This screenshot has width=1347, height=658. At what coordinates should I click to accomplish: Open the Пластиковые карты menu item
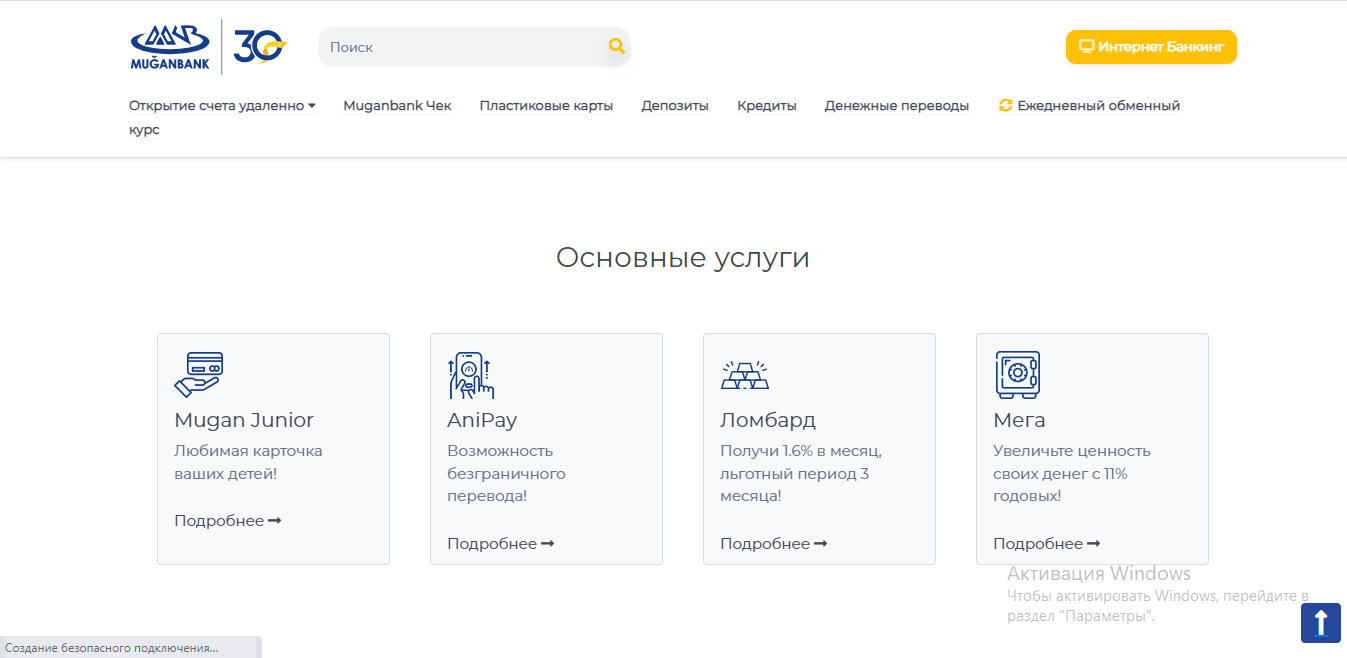(546, 106)
